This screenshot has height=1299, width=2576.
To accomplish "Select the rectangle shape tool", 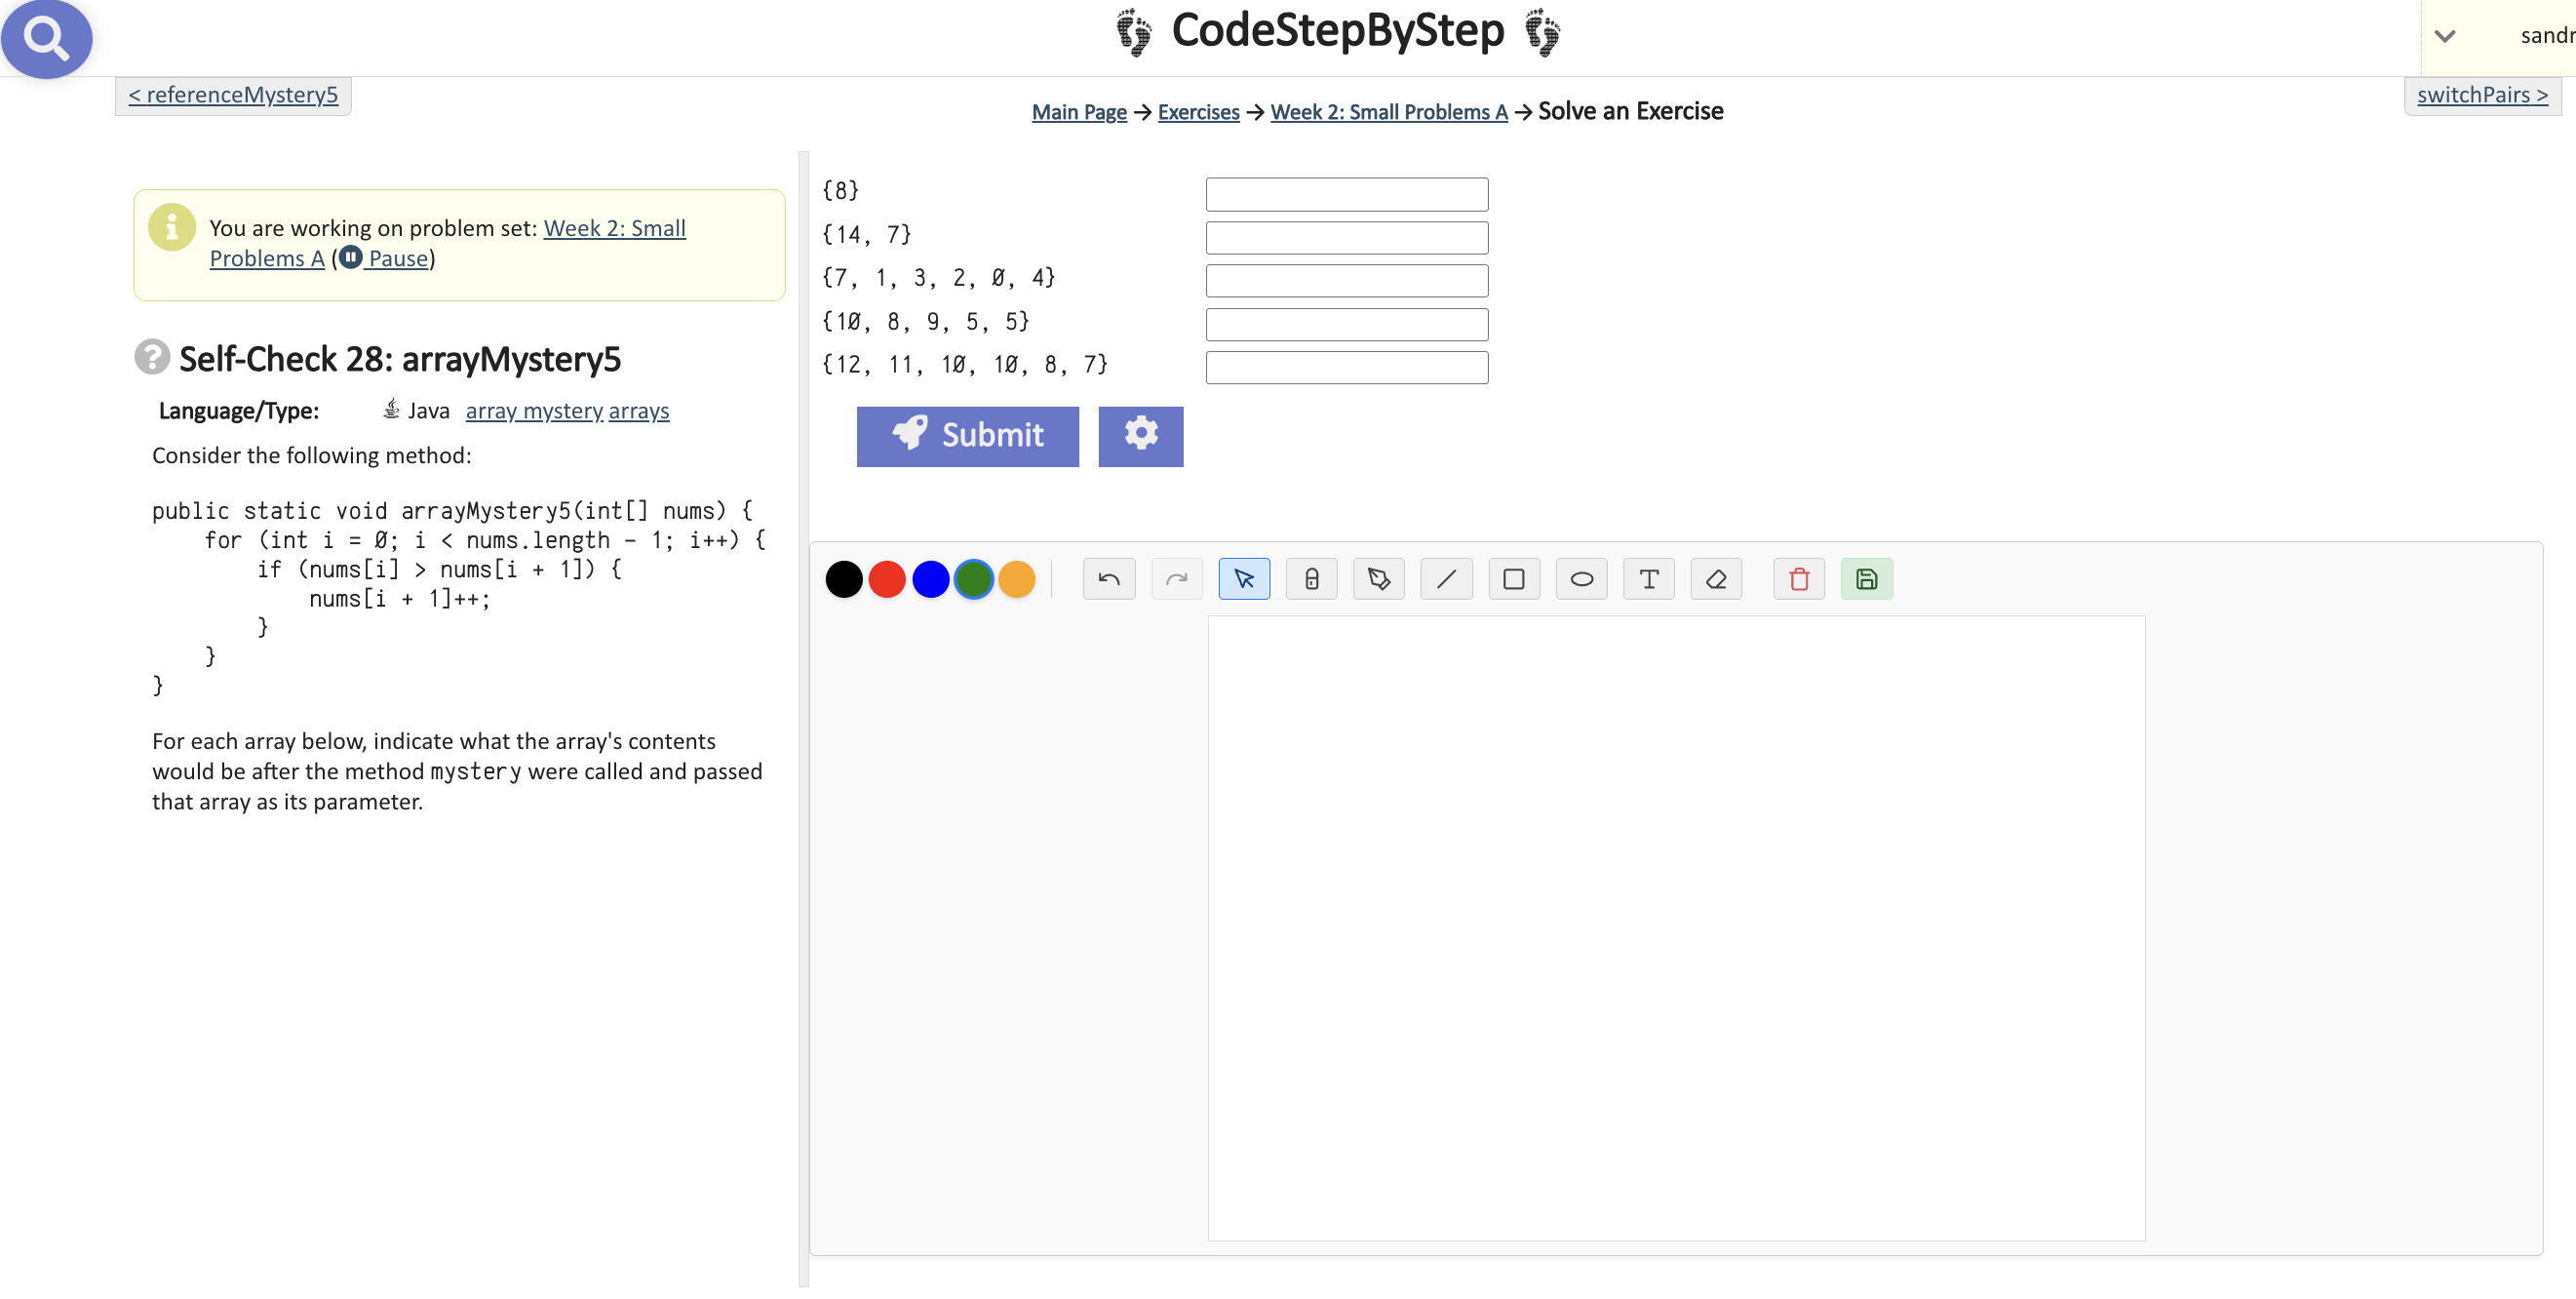I will coord(1513,579).
